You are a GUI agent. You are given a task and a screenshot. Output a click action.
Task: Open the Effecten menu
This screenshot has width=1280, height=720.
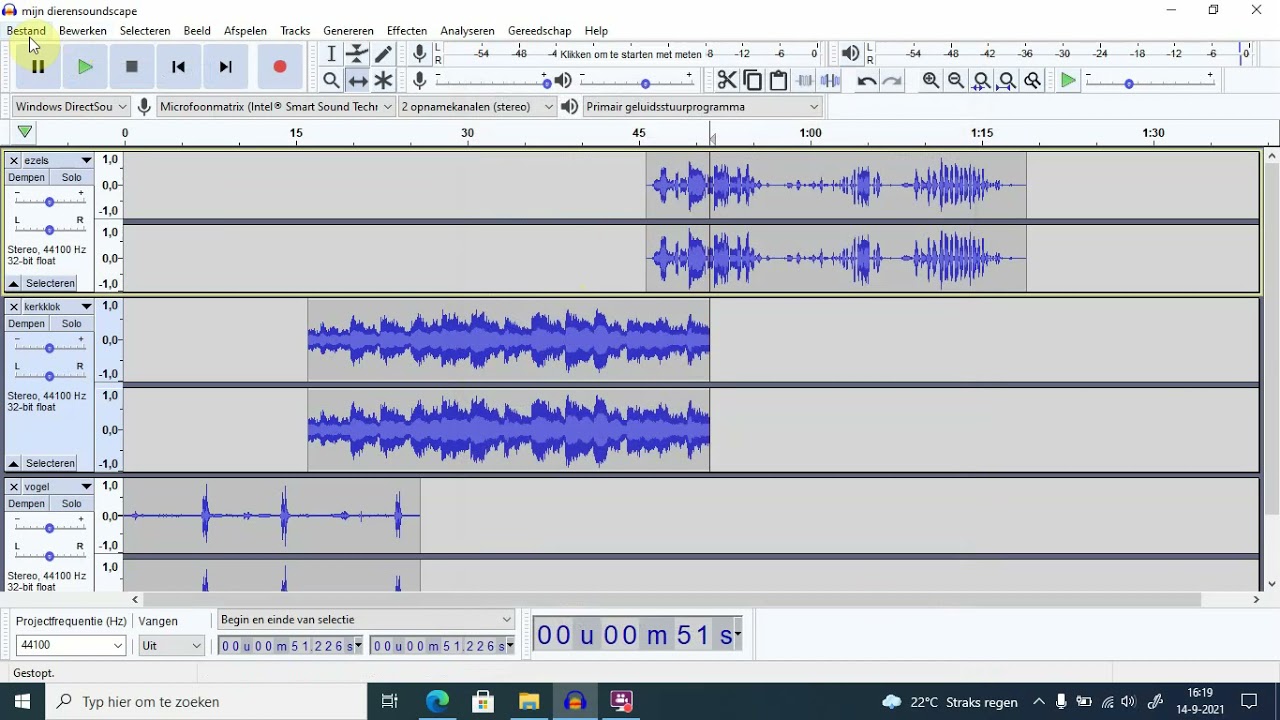click(x=407, y=31)
